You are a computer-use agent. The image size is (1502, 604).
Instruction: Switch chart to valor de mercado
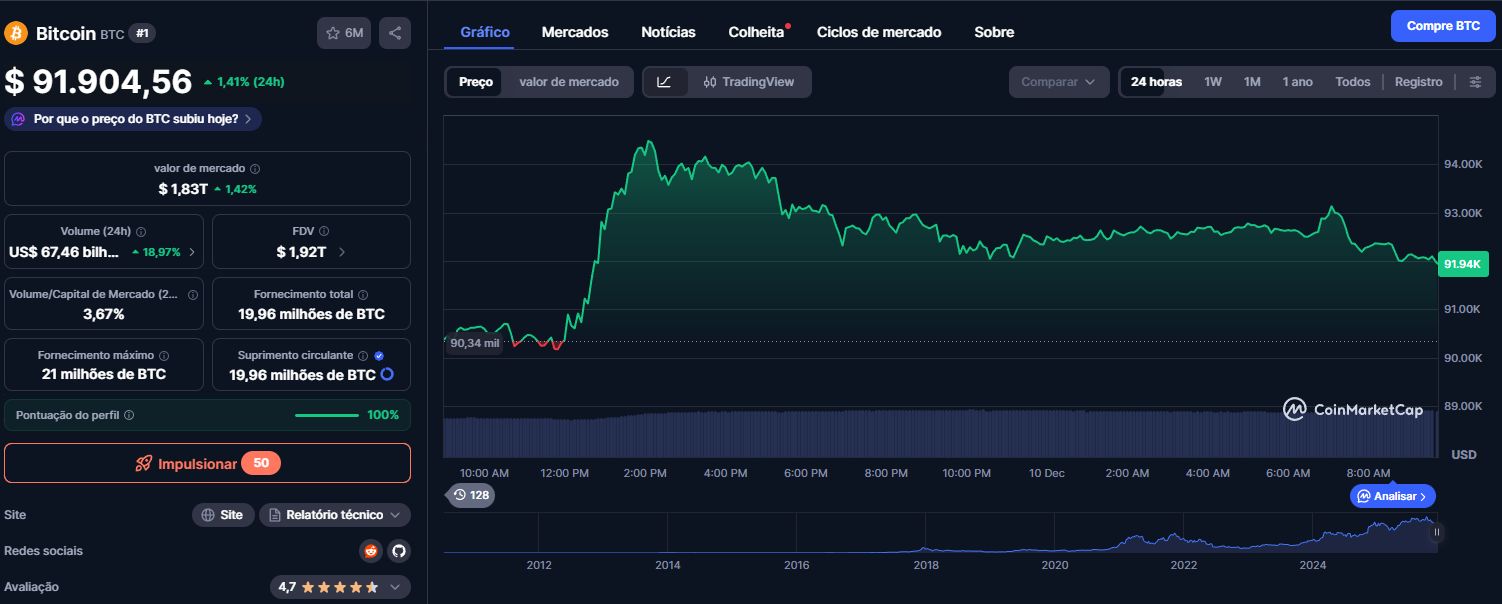tap(568, 81)
